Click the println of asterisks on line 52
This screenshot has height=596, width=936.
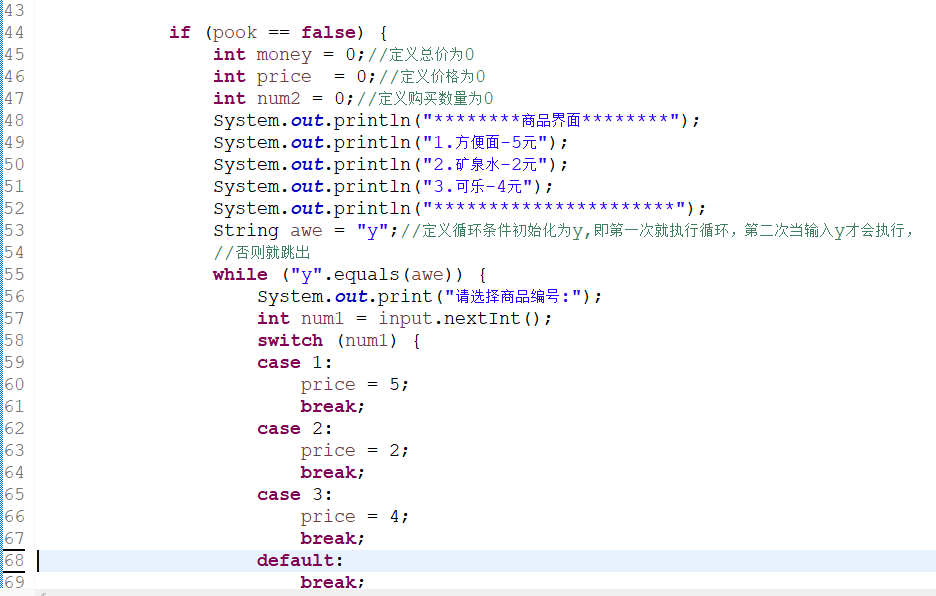(459, 208)
